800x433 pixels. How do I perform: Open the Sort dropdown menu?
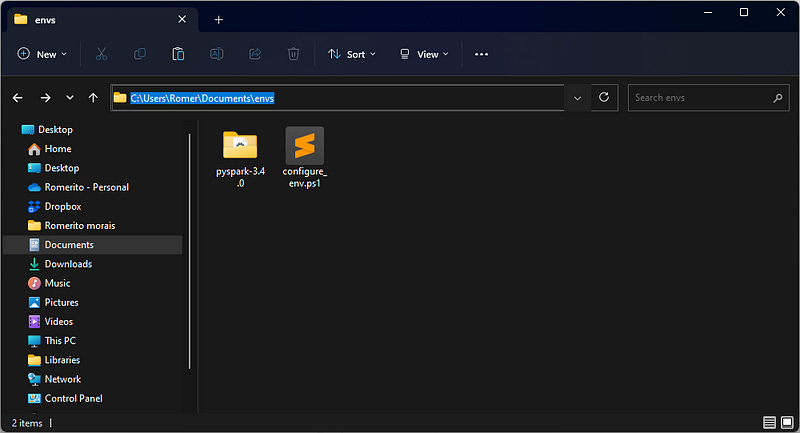[x=352, y=54]
